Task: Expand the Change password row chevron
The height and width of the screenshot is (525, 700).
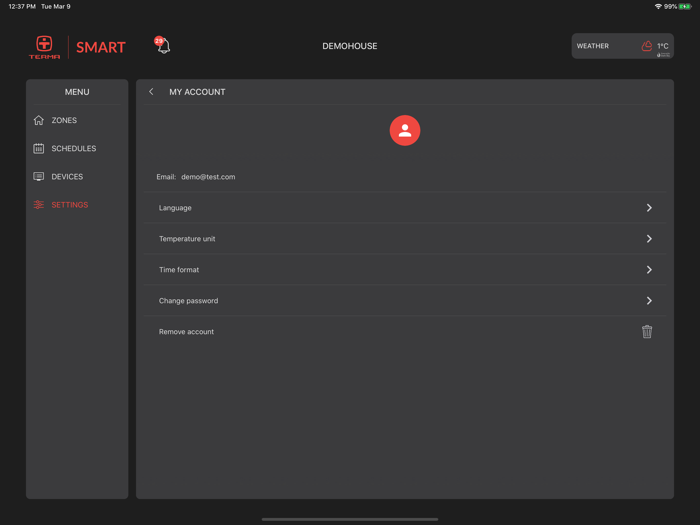Action: [649, 300]
